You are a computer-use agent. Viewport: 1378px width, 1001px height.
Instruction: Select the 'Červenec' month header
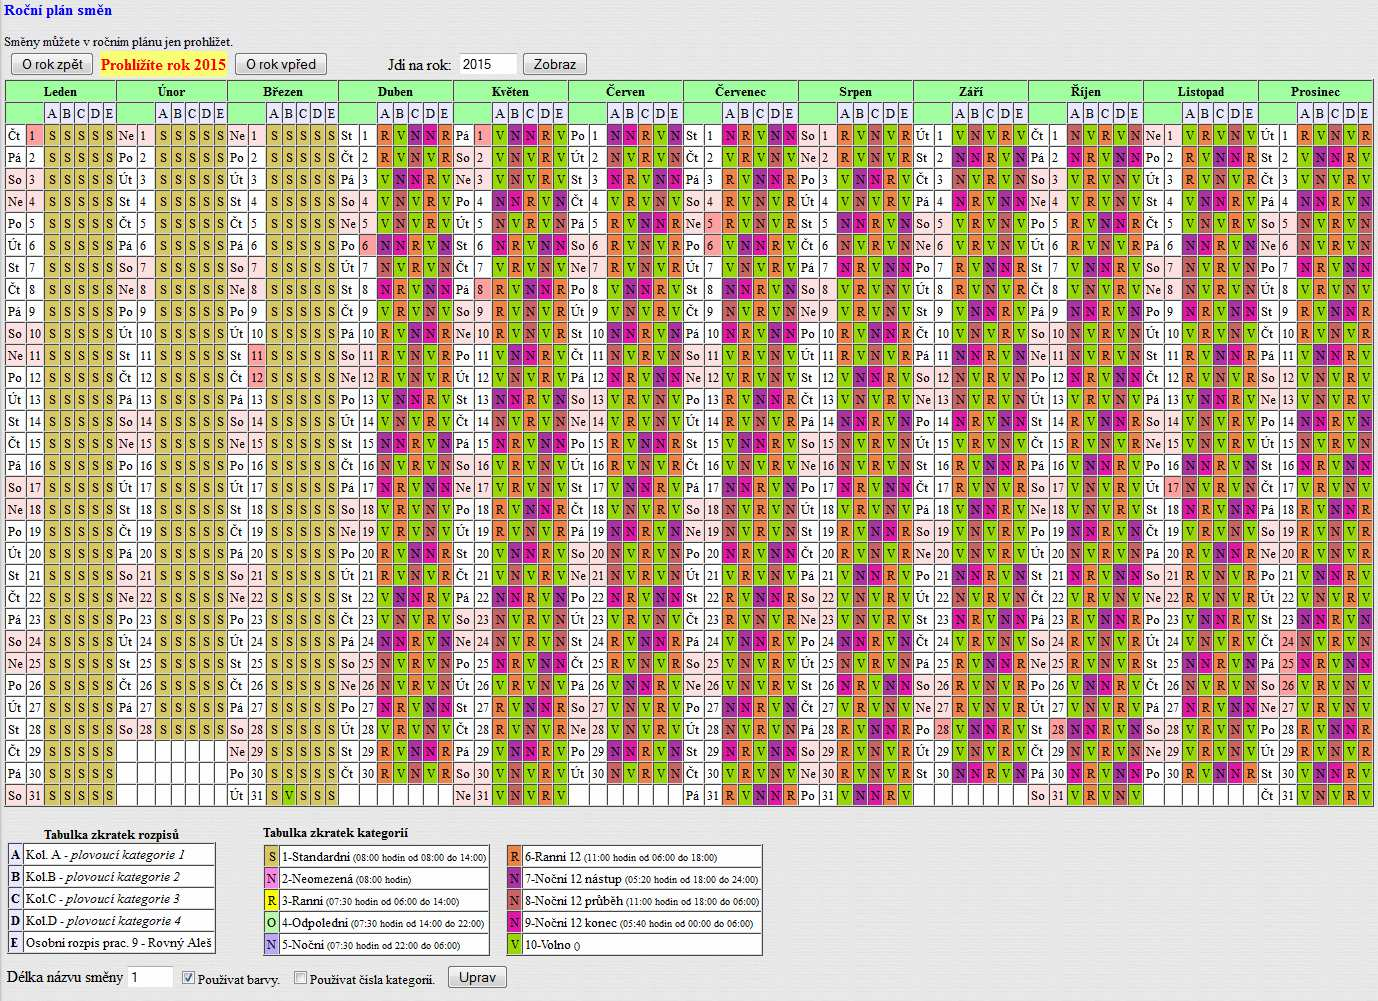coord(740,91)
